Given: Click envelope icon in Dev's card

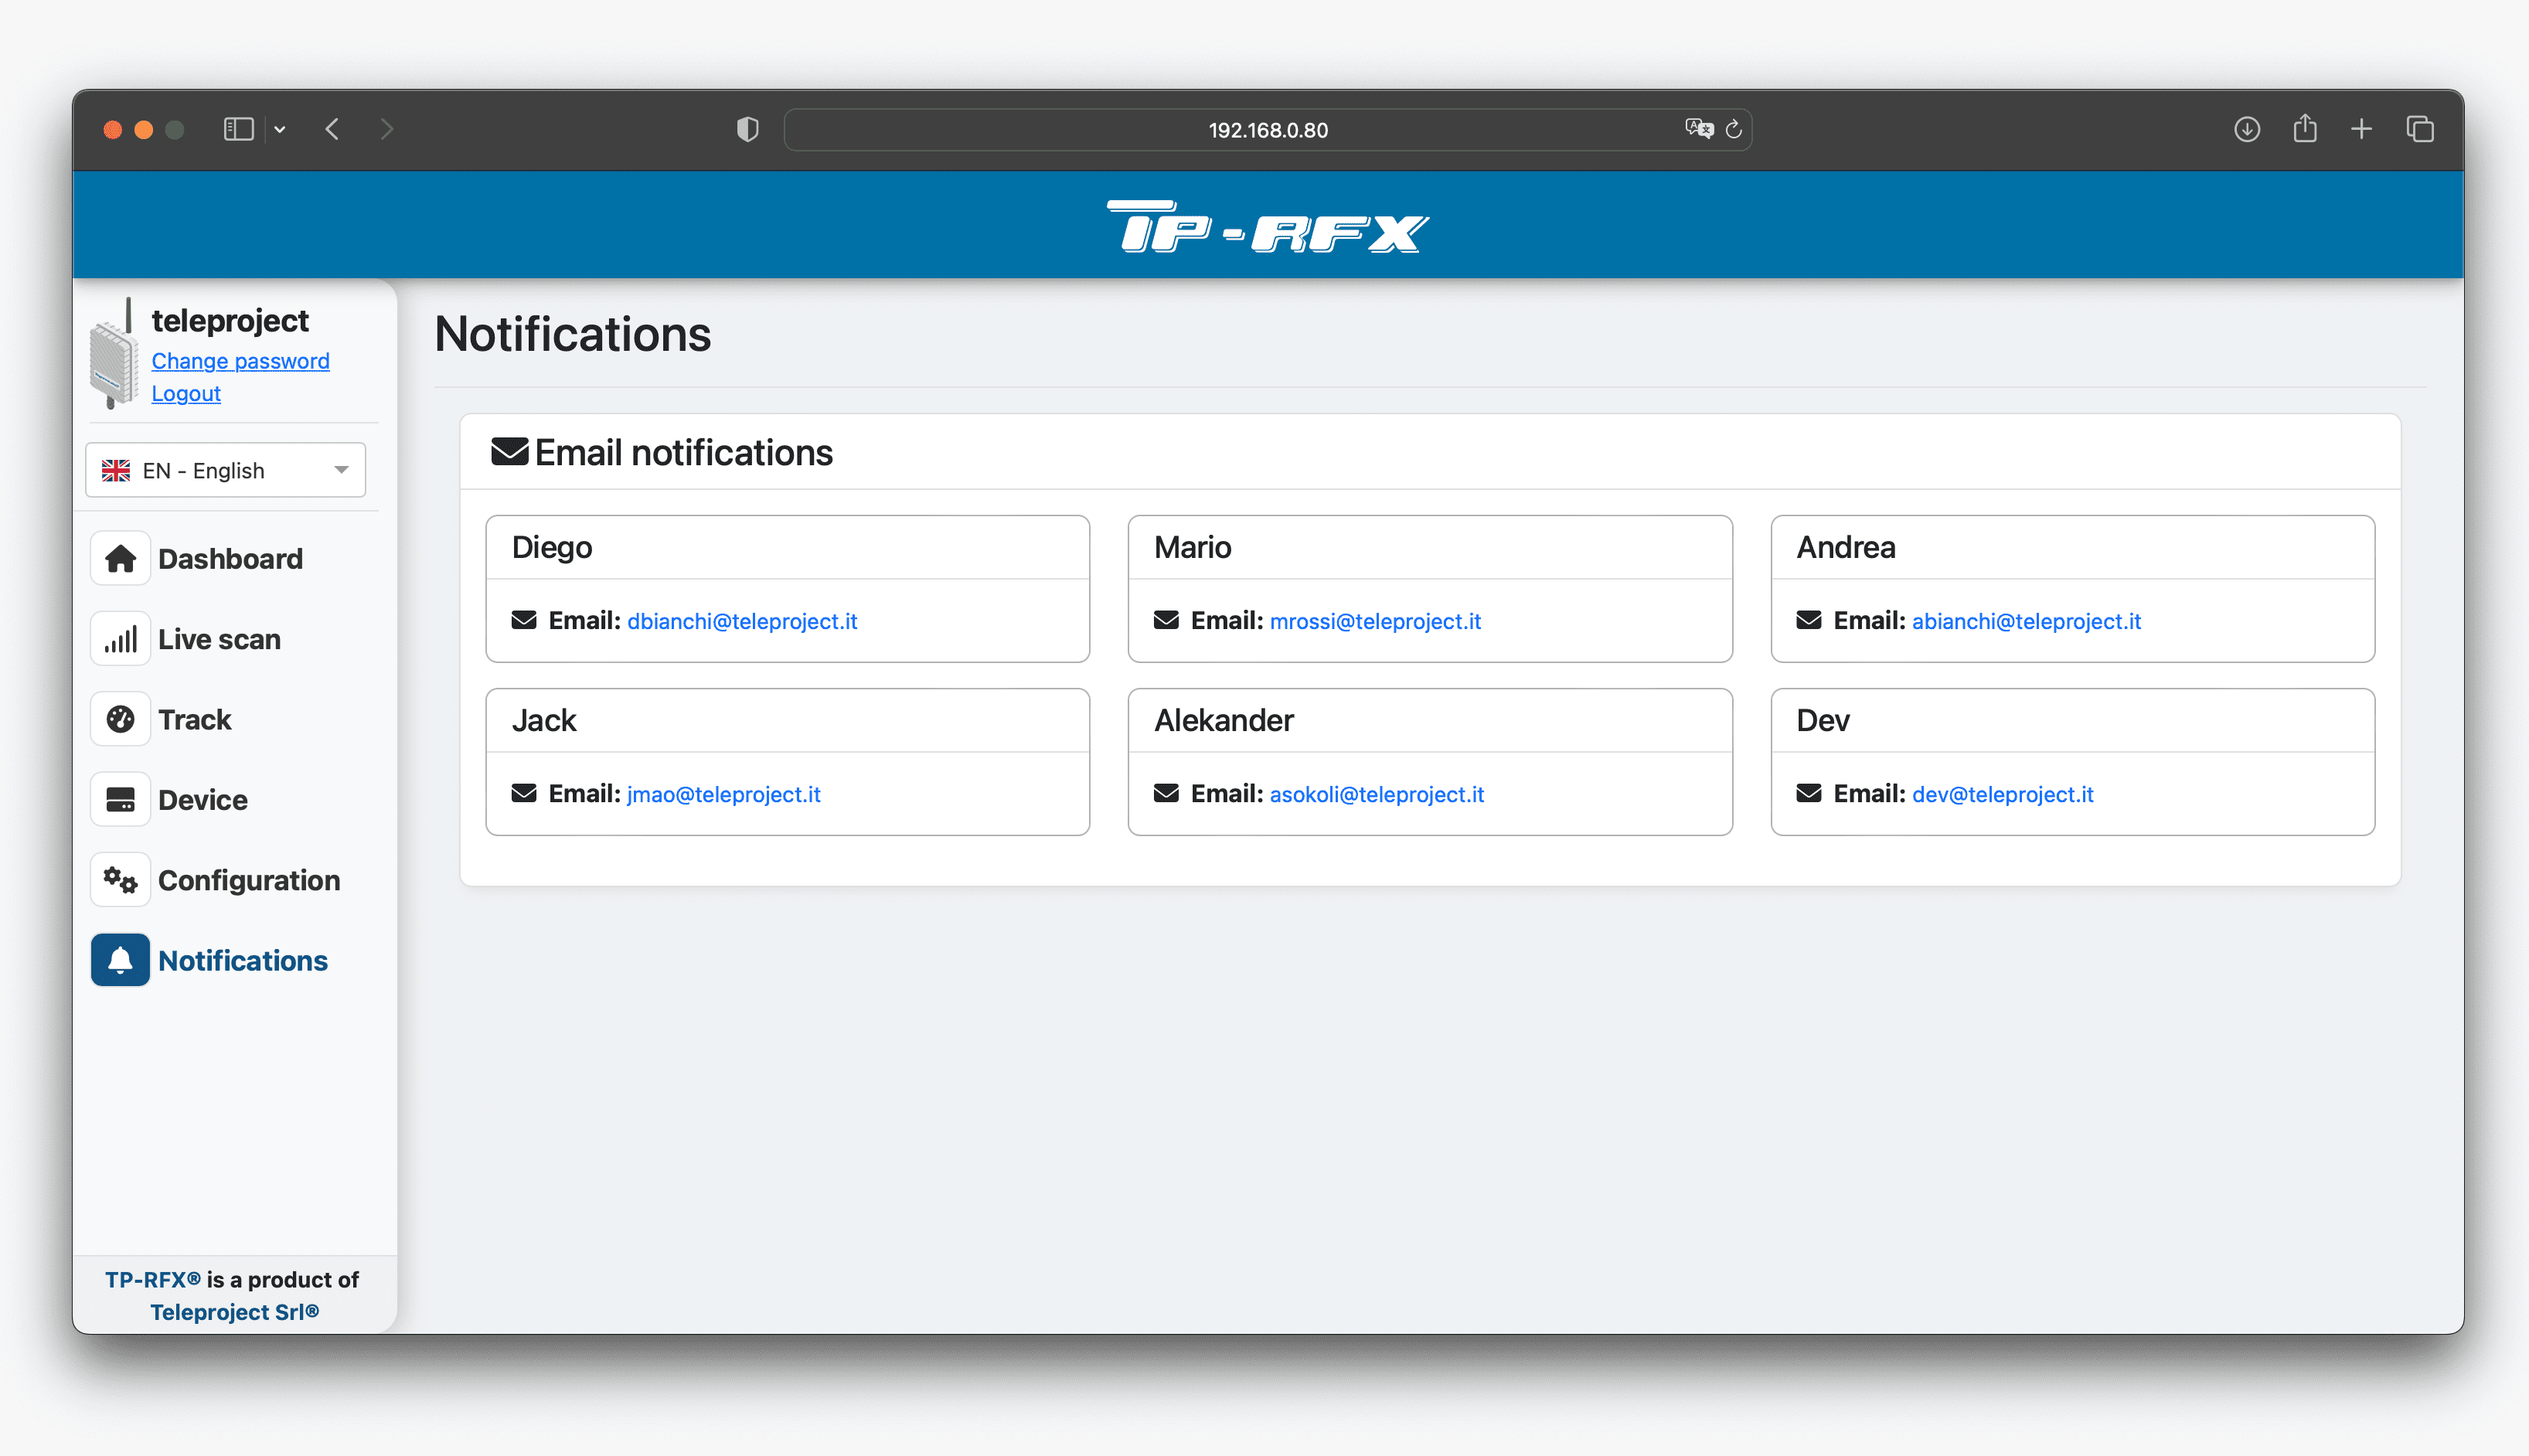Looking at the screenshot, I should [x=1809, y=793].
